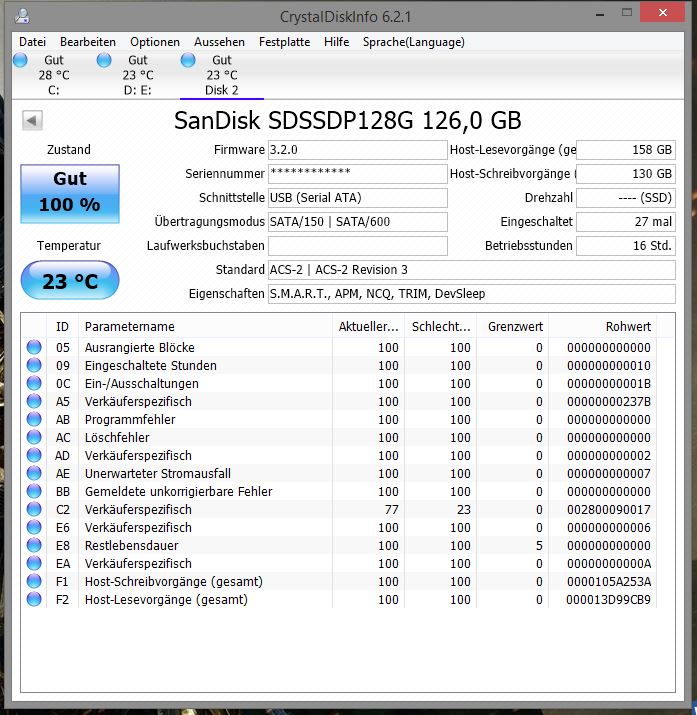Click the 23 °C temperature button
Viewport: 697px width, 715px height.
point(70,280)
